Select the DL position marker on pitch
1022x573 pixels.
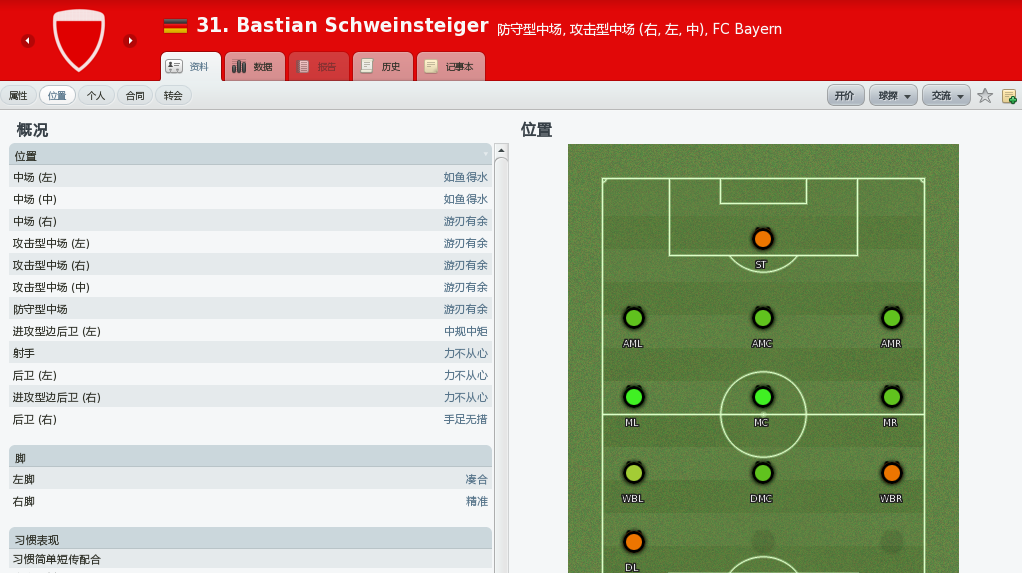633,542
